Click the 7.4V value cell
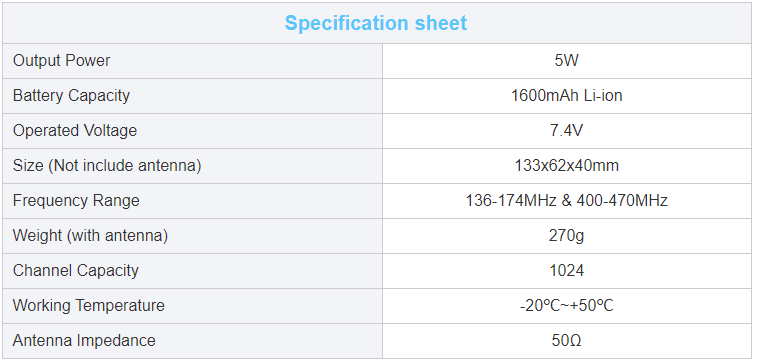Screen dimensions: 757x363 (x=567, y=131)
